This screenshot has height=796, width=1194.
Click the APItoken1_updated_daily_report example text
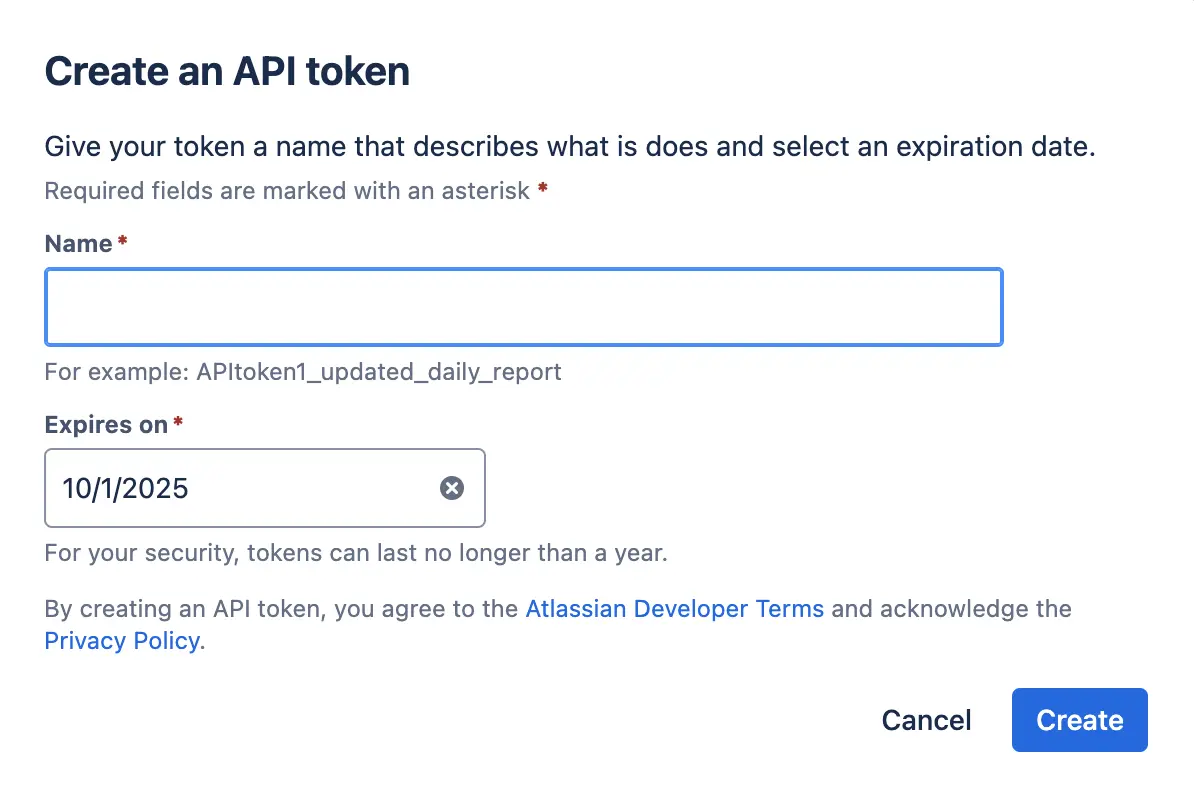coord(378,372)
